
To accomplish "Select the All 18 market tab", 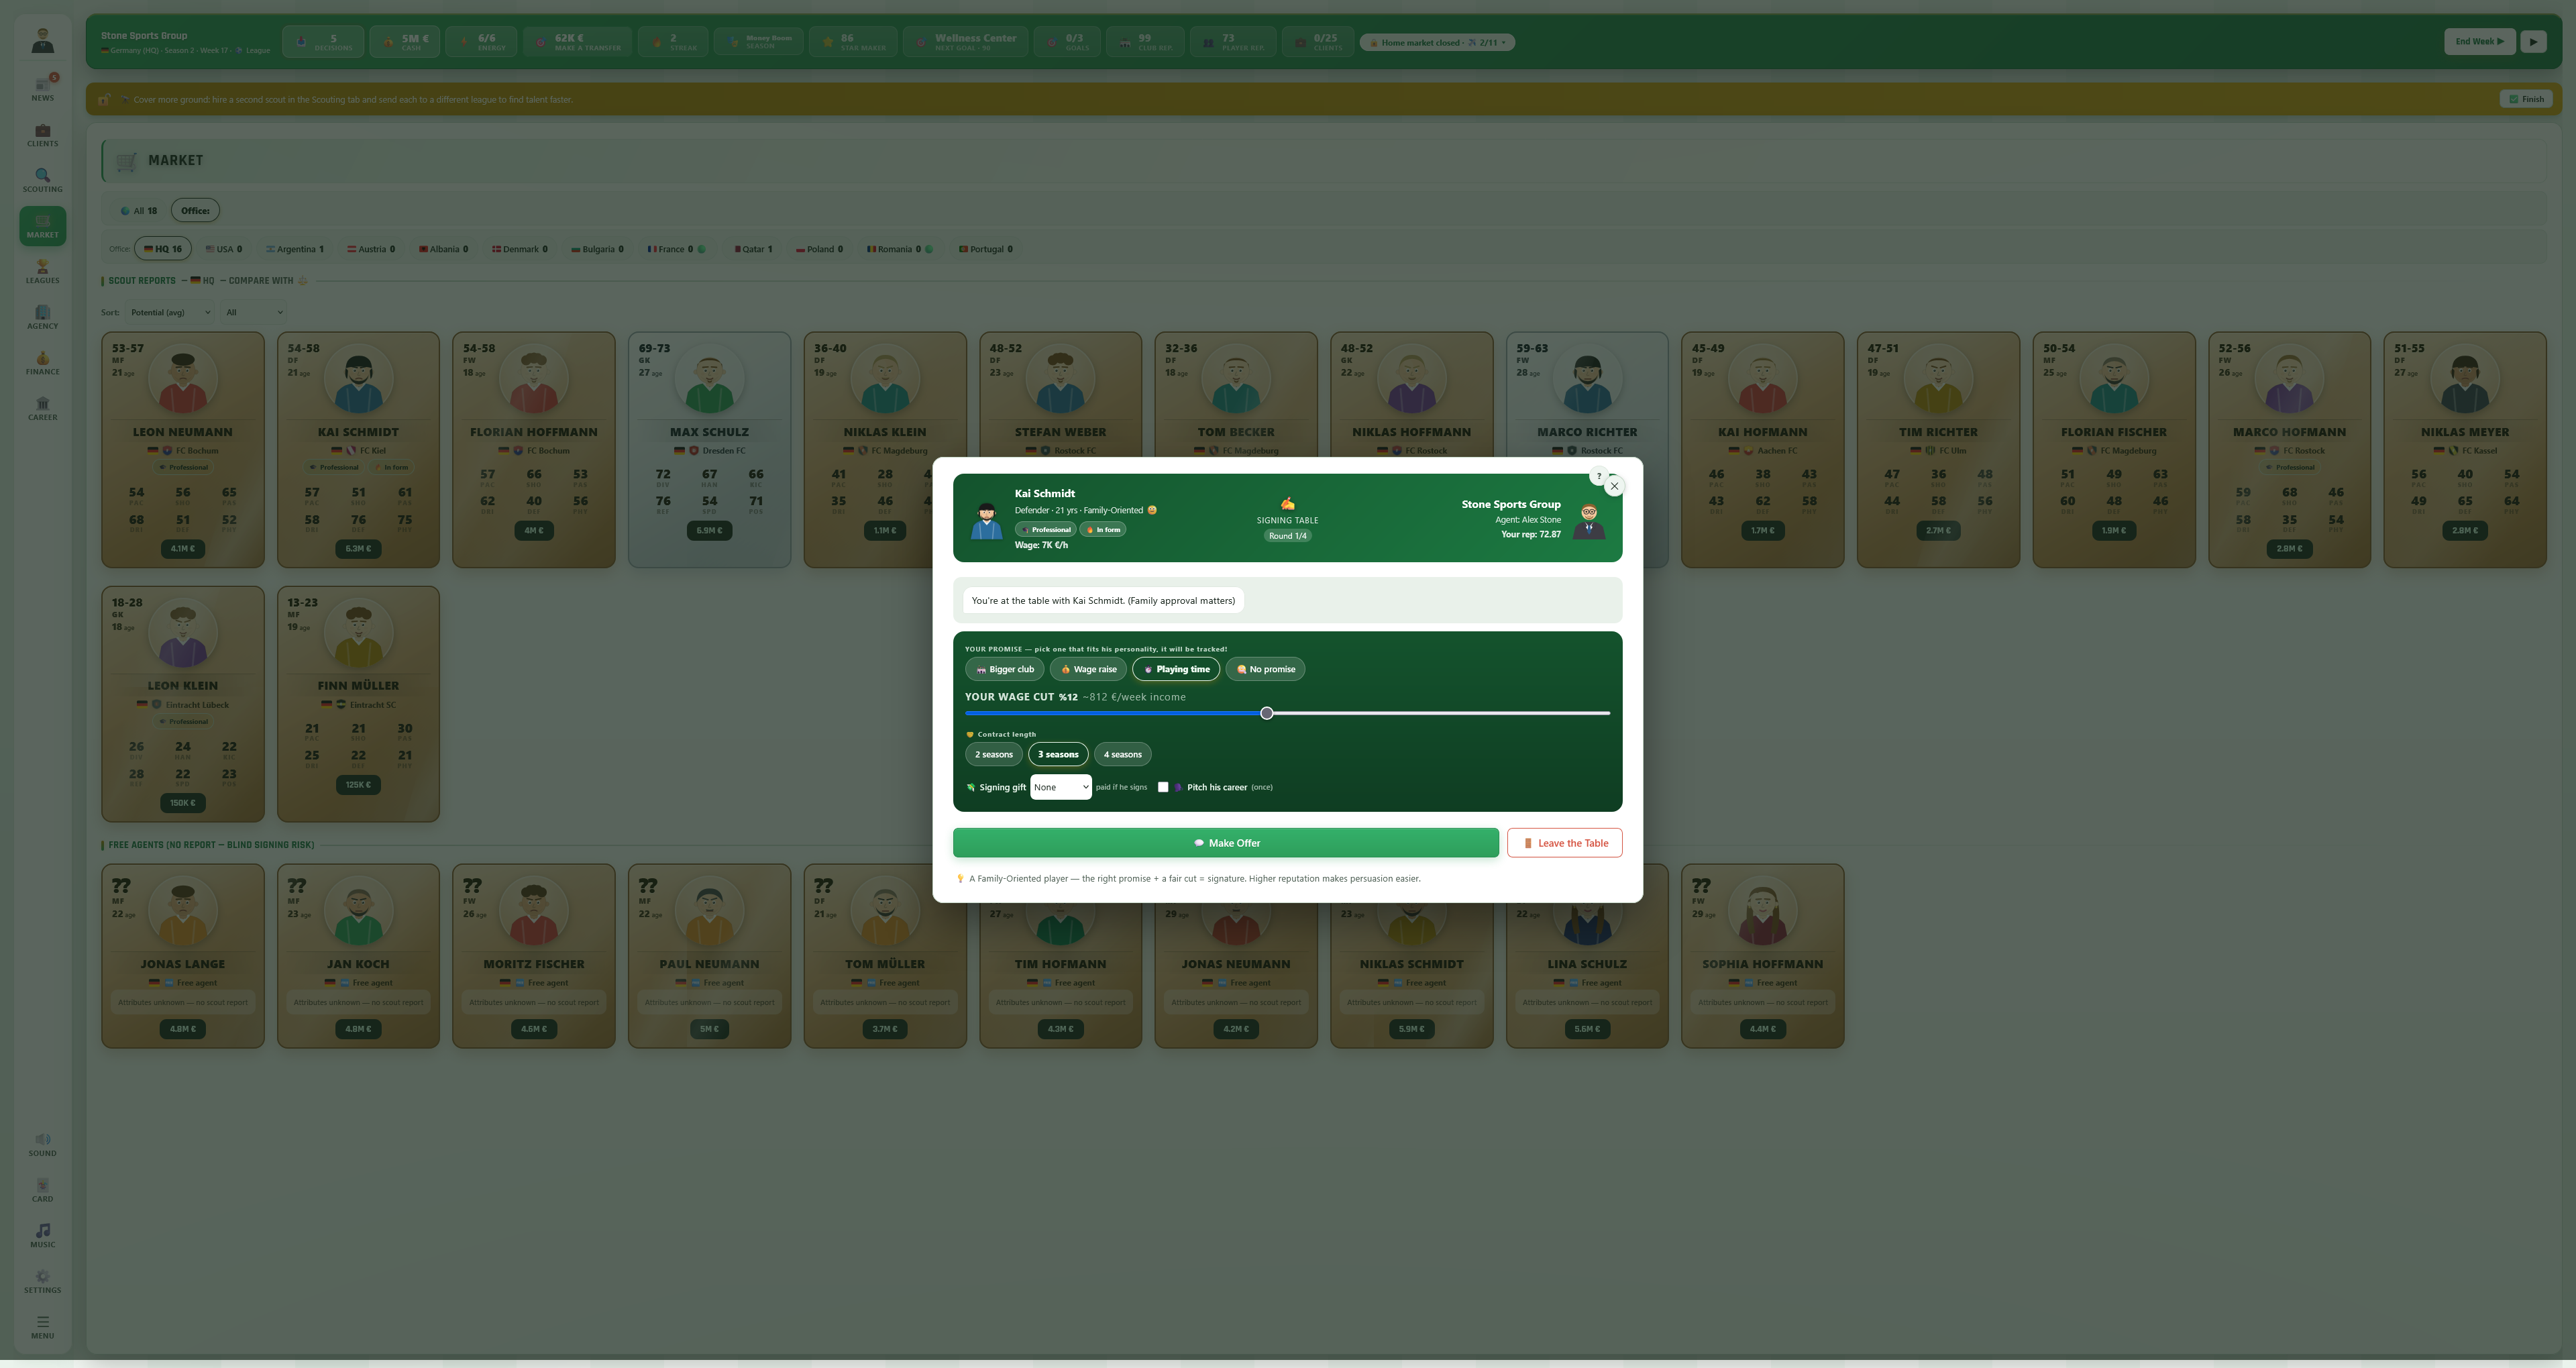I will coord(139,210).
